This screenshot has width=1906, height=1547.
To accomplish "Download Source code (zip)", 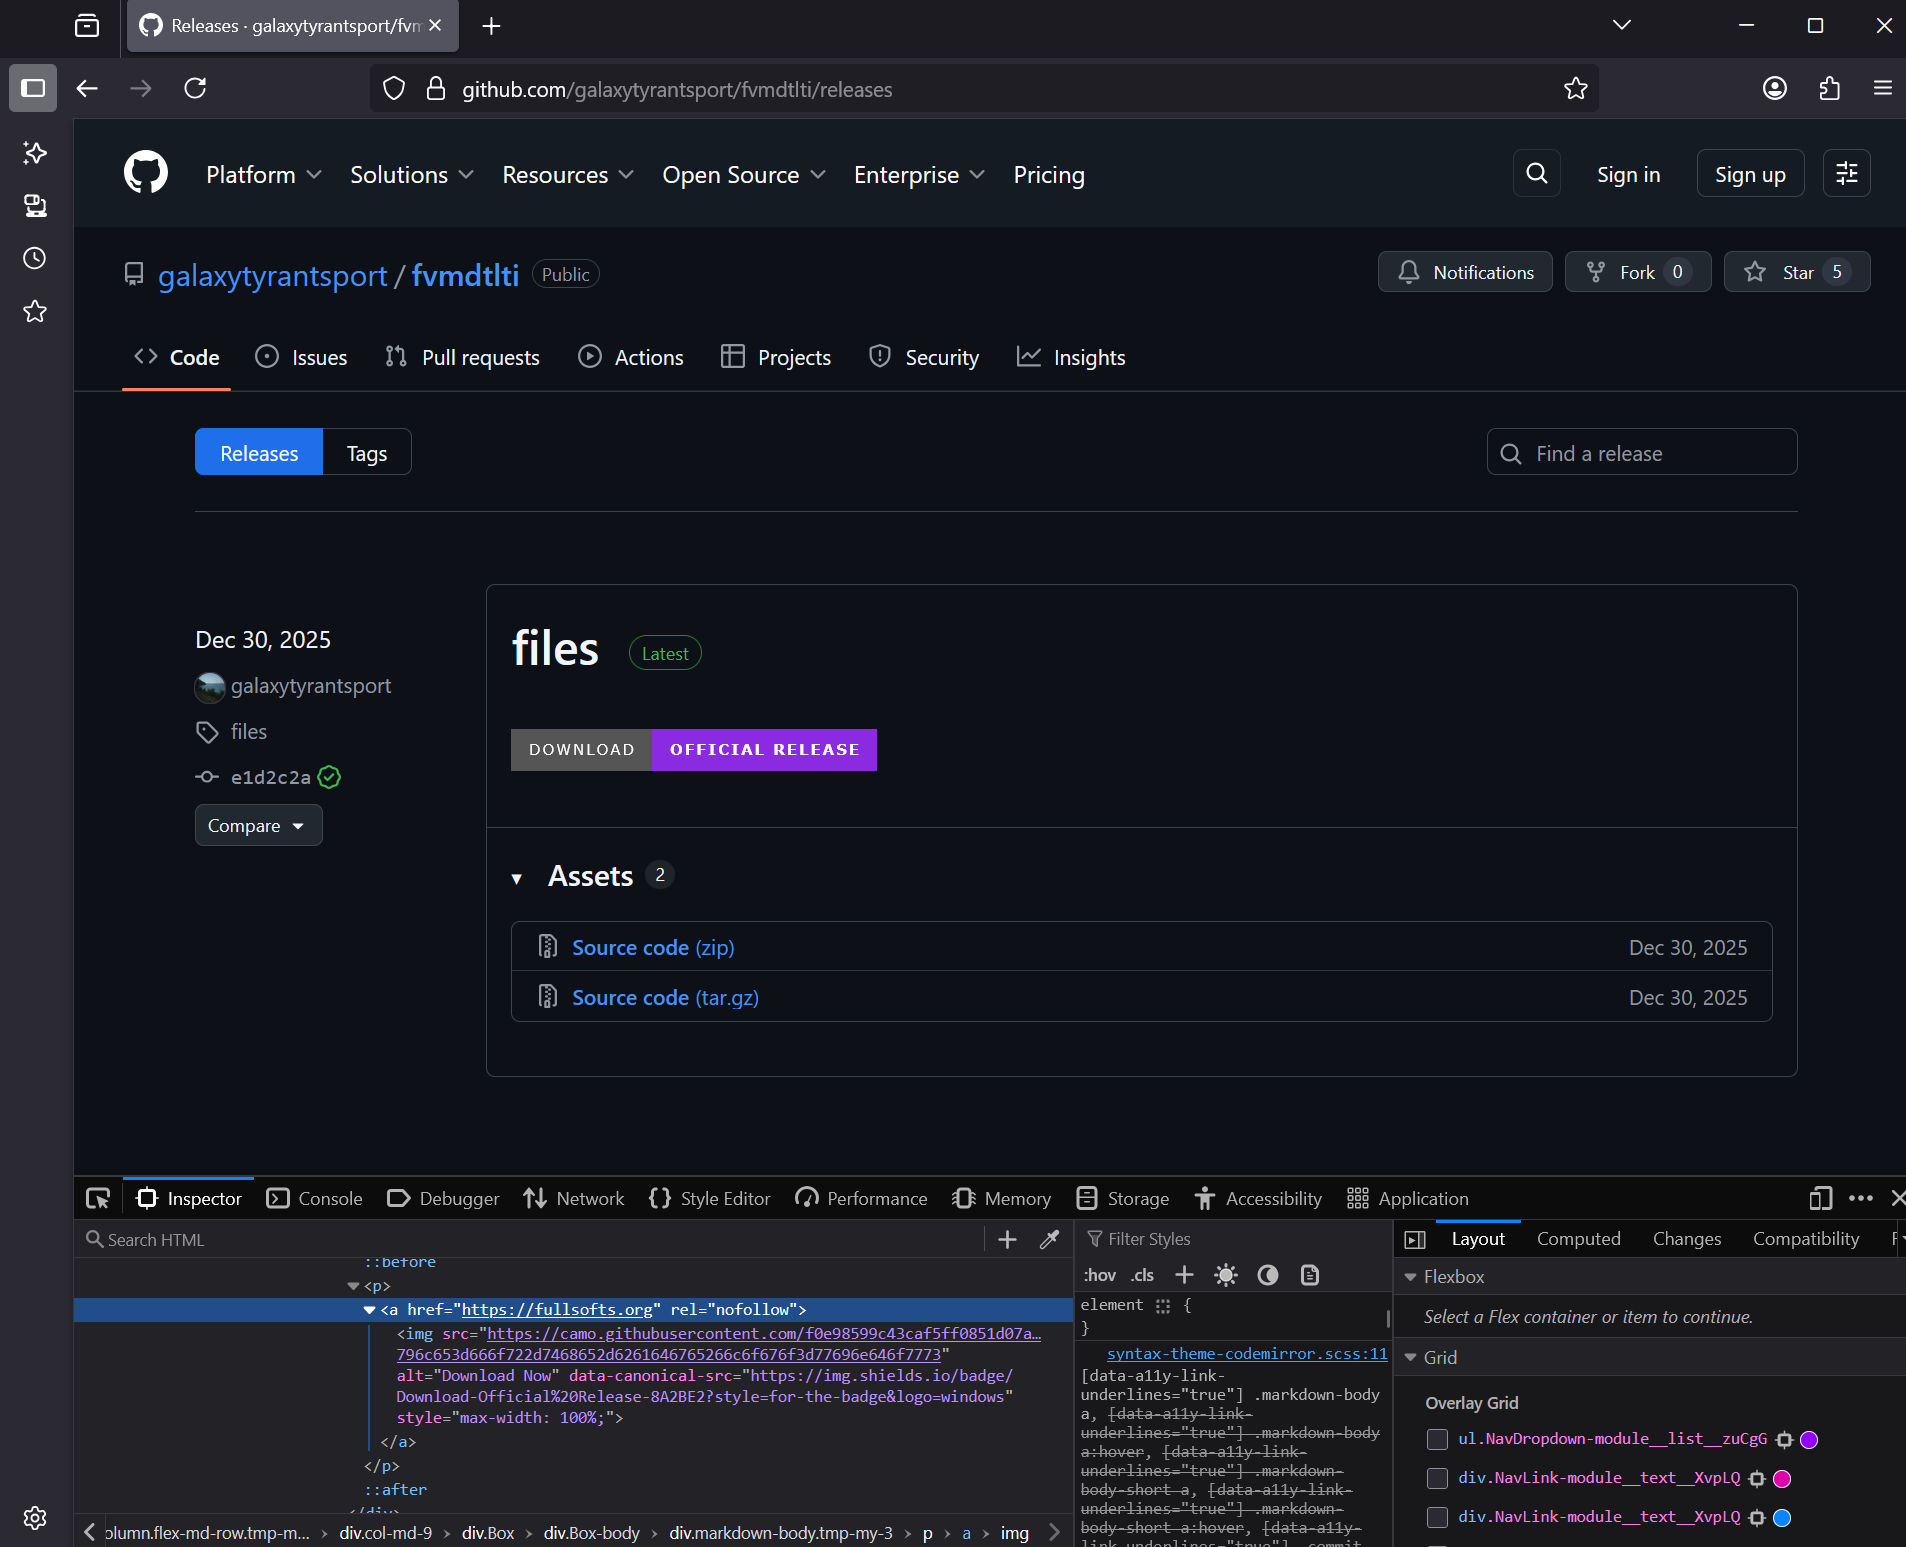I will (652, 947).
